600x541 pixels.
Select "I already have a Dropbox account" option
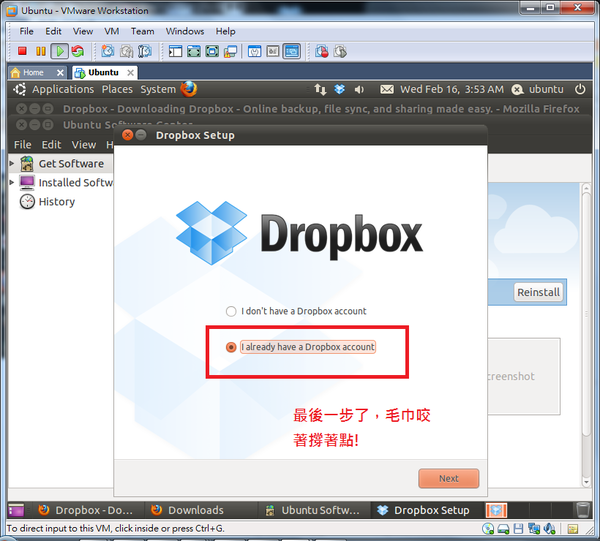[x=301, y=347]
